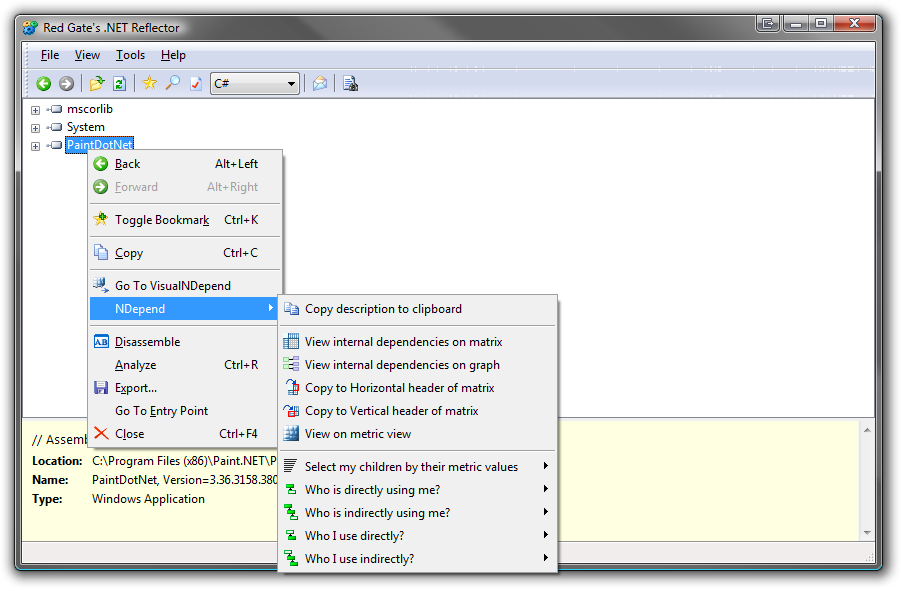Choose Analyze in the context menu

(x=185, y=365)
